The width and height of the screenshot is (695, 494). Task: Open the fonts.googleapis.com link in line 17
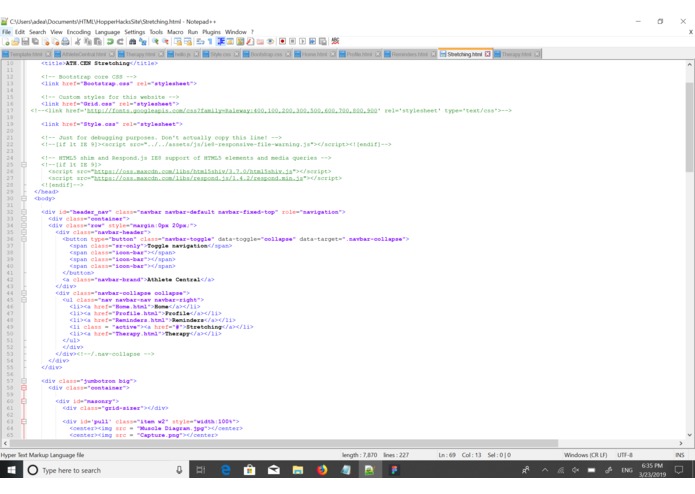coord(232,110)
